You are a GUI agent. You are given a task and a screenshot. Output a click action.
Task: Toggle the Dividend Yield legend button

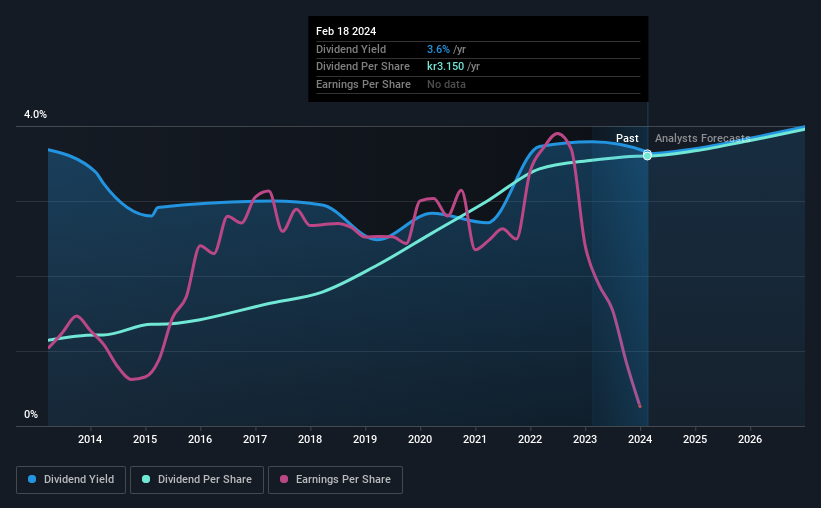(x=71, y=480)
